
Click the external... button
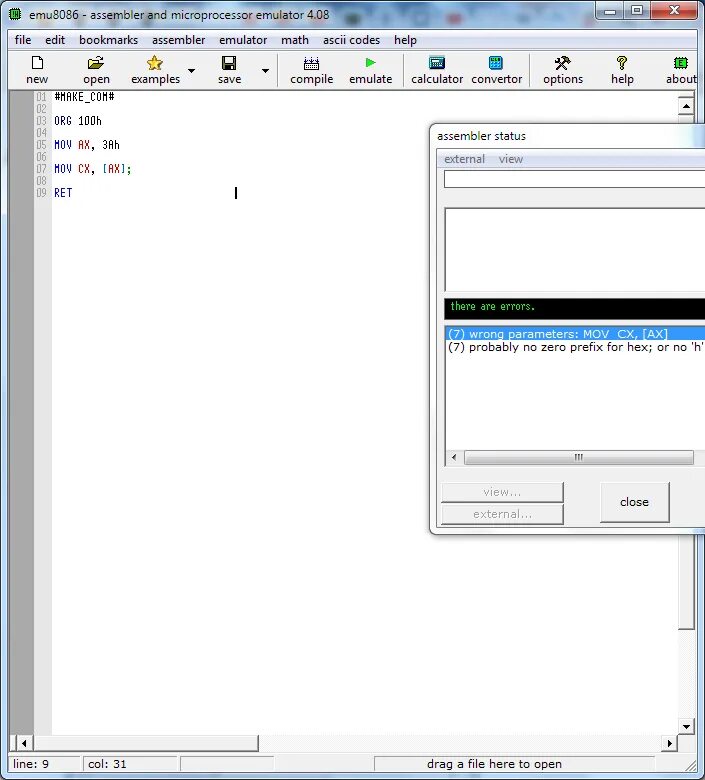[502, 514]
